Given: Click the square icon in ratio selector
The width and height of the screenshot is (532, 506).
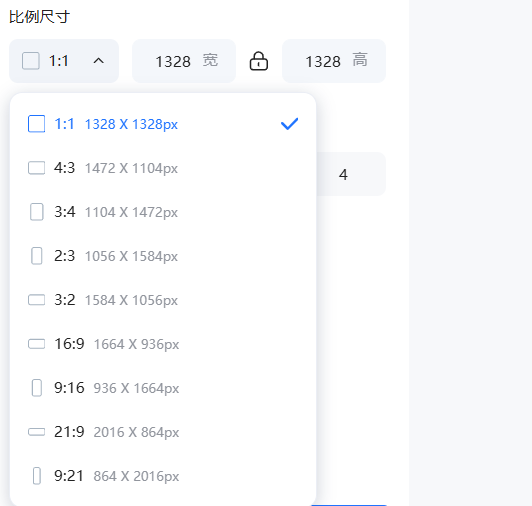Looking at the screenshot, I should click(x=31, y=61).
